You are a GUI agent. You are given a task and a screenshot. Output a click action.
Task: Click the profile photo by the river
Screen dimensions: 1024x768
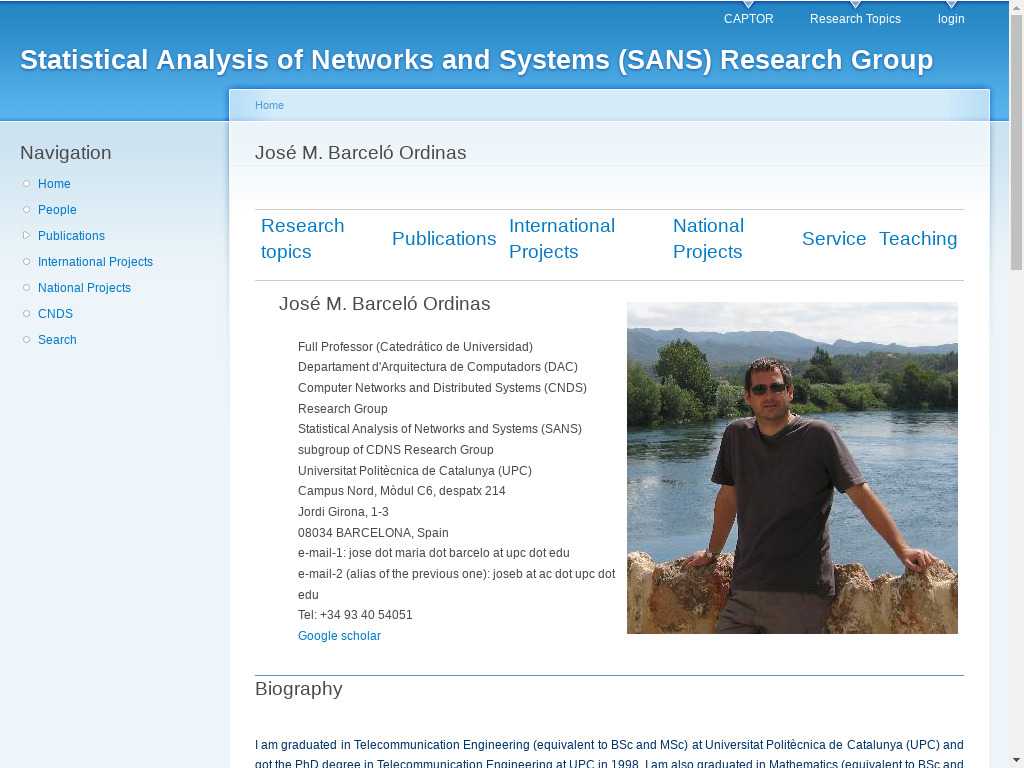click(x=792, y=468)
